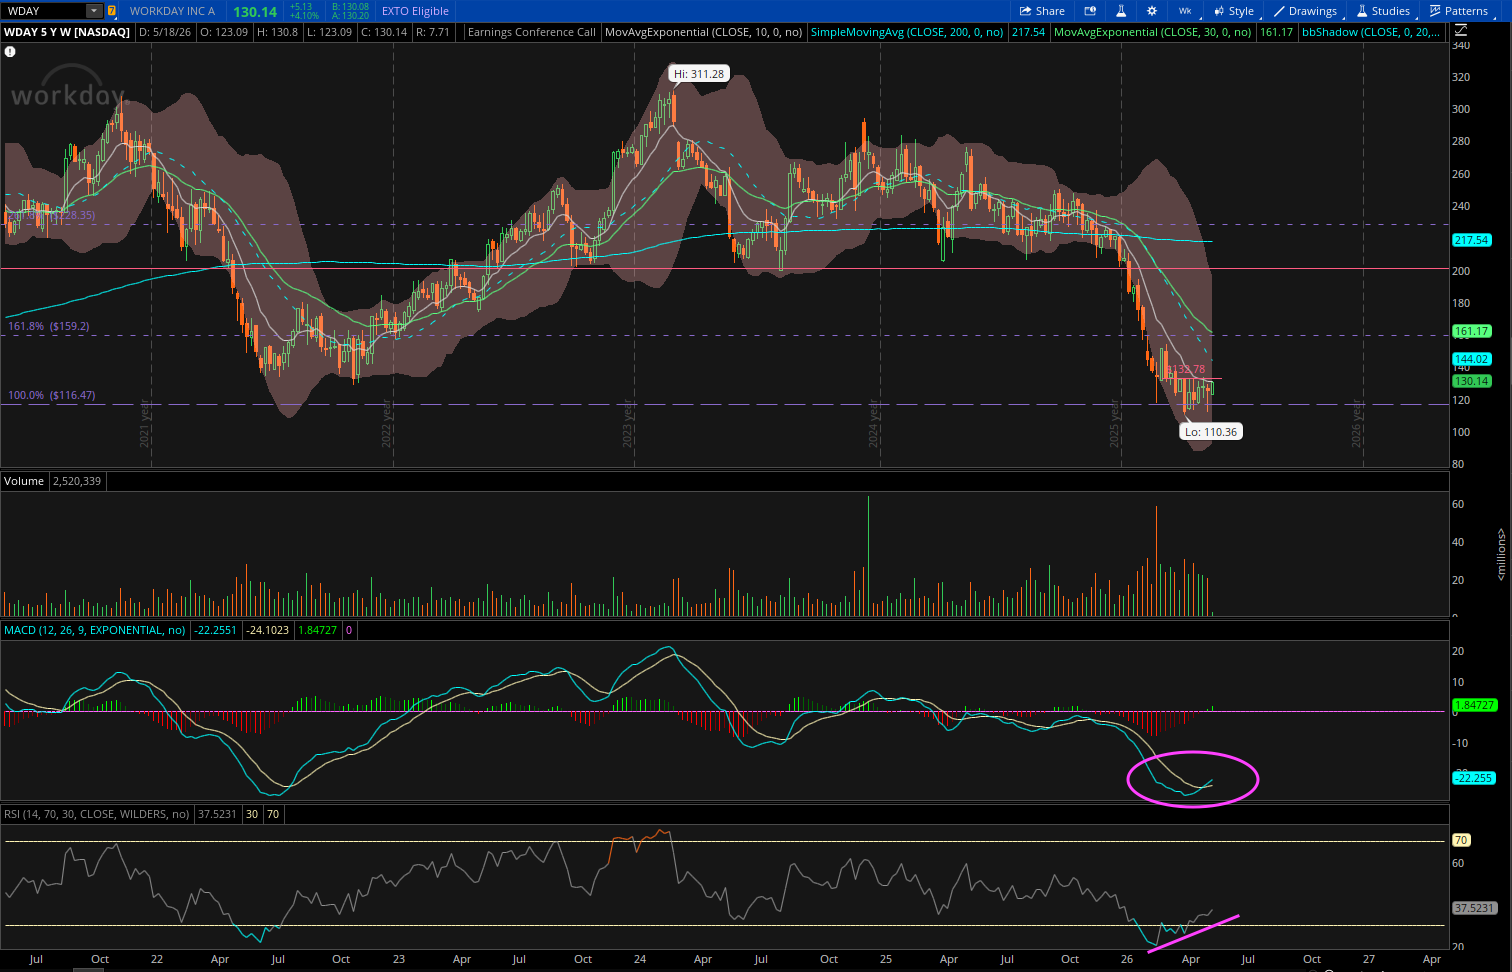1512x972 pixels.
Task: Click the 161.17 EMA price axis tag
Action: click(1472, 331)
